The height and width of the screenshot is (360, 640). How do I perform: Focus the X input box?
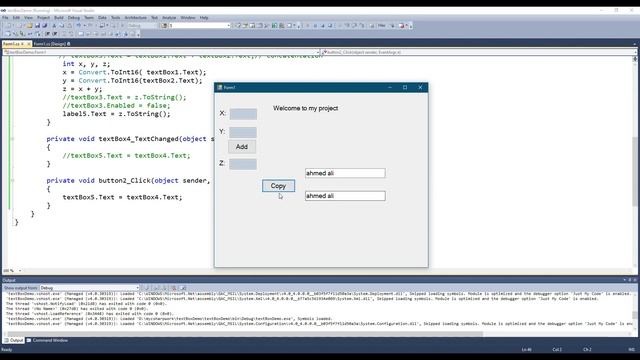point(243,114)
